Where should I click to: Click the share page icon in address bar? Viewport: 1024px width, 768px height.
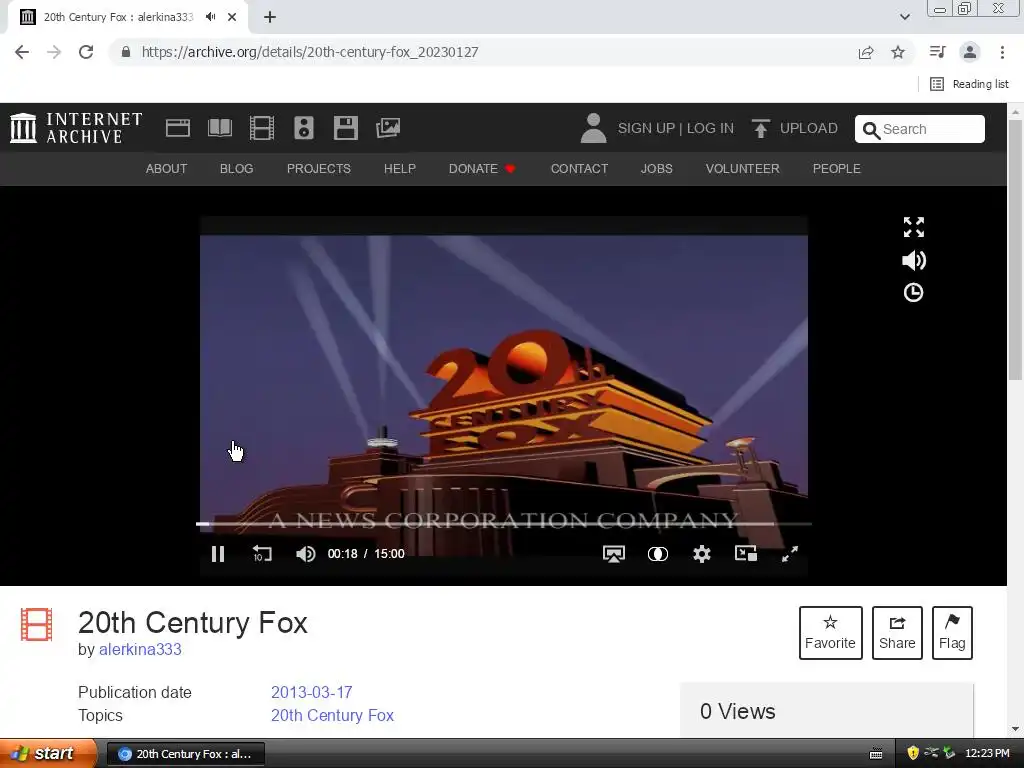(x=866, y=52)
